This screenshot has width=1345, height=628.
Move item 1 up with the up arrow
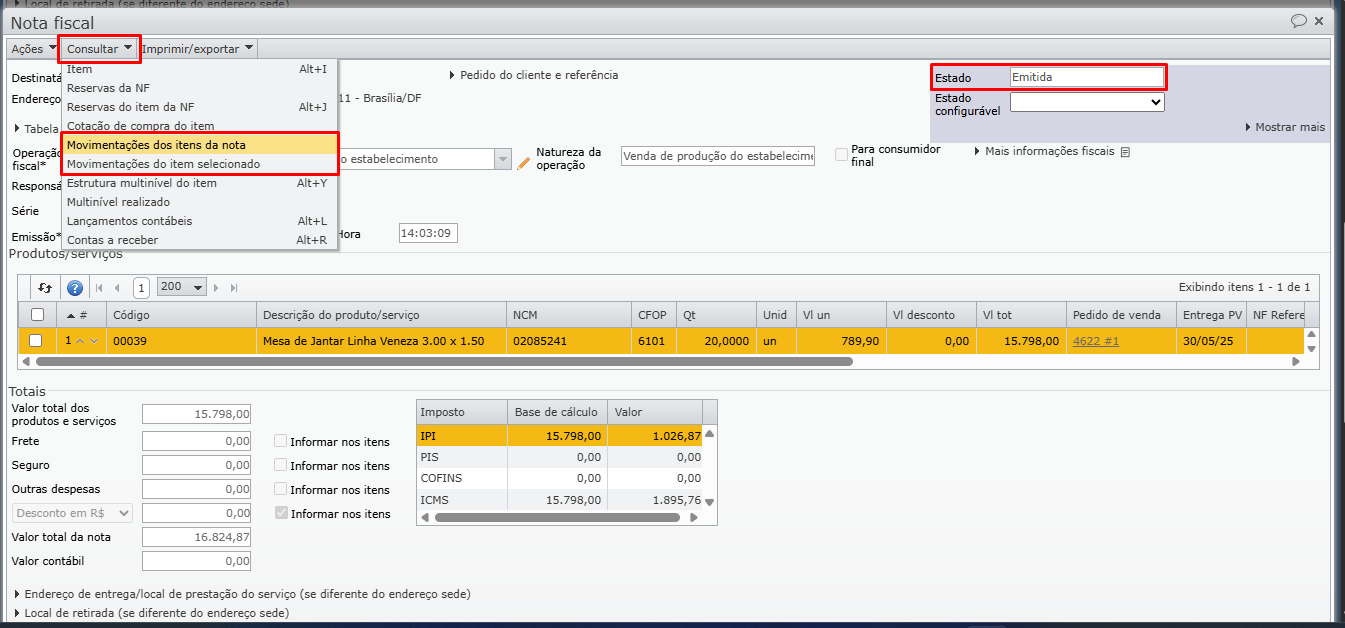pyautogui.click(x=80, y=341)
